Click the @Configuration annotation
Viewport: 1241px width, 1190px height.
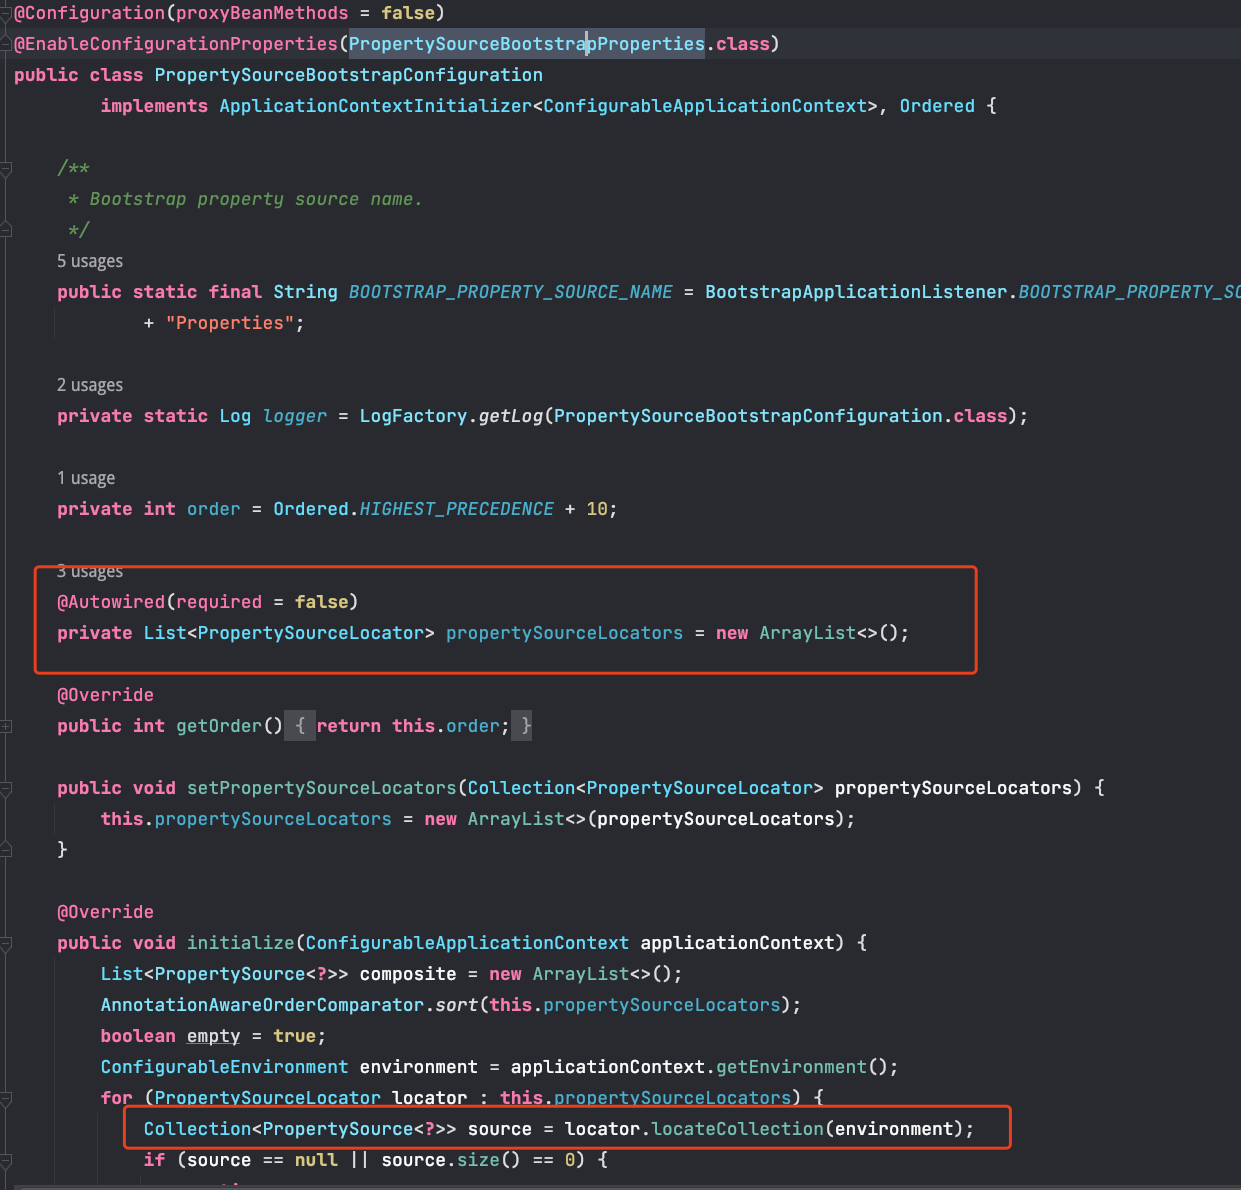coord(90,13)
